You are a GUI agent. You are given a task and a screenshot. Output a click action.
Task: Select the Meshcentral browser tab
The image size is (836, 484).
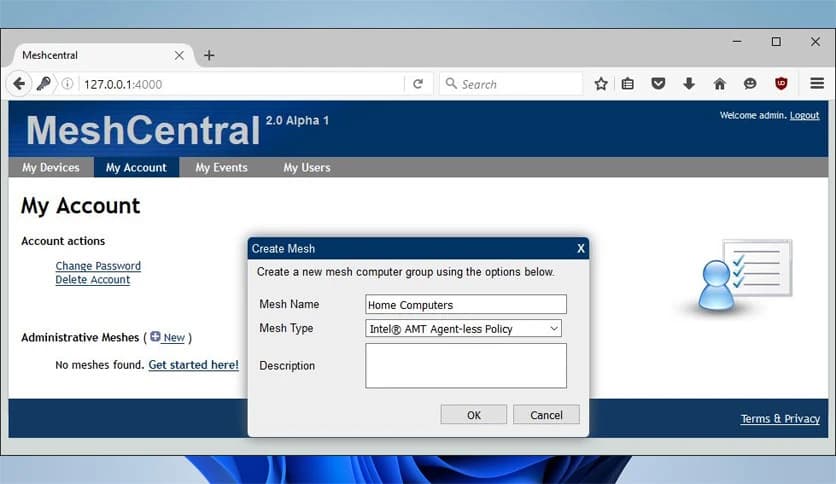(101, 55)
